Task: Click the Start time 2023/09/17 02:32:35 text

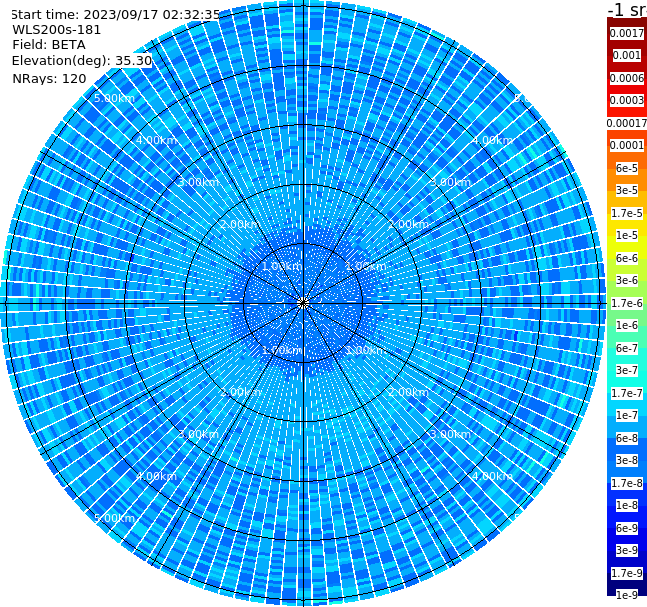Action: [x=116, y=14]
